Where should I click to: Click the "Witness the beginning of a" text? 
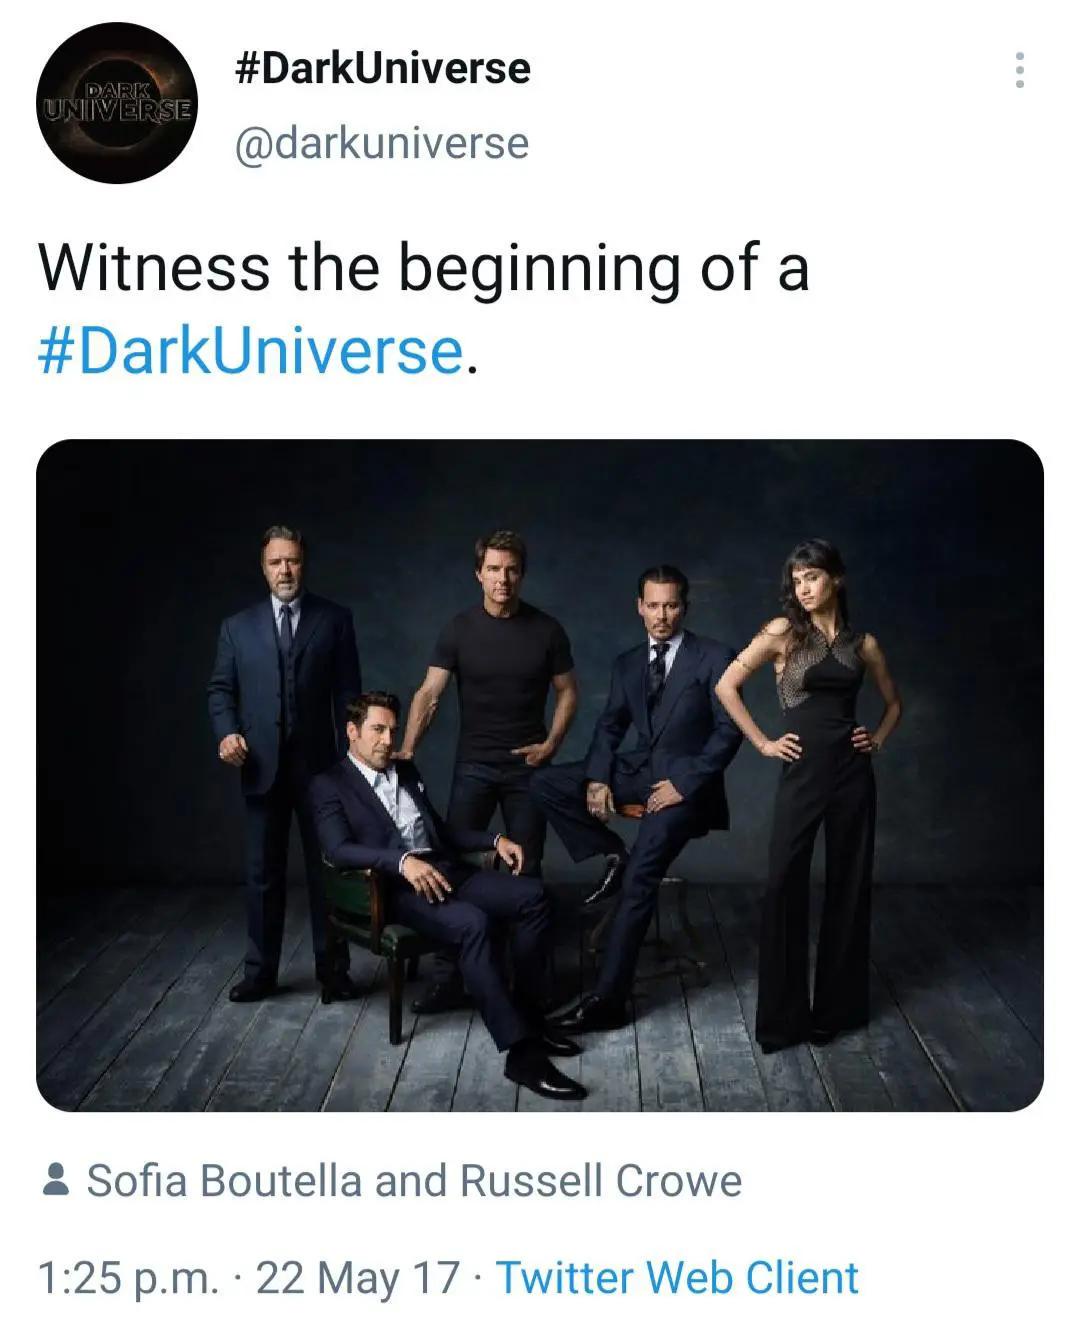click(x=423, y=267)
